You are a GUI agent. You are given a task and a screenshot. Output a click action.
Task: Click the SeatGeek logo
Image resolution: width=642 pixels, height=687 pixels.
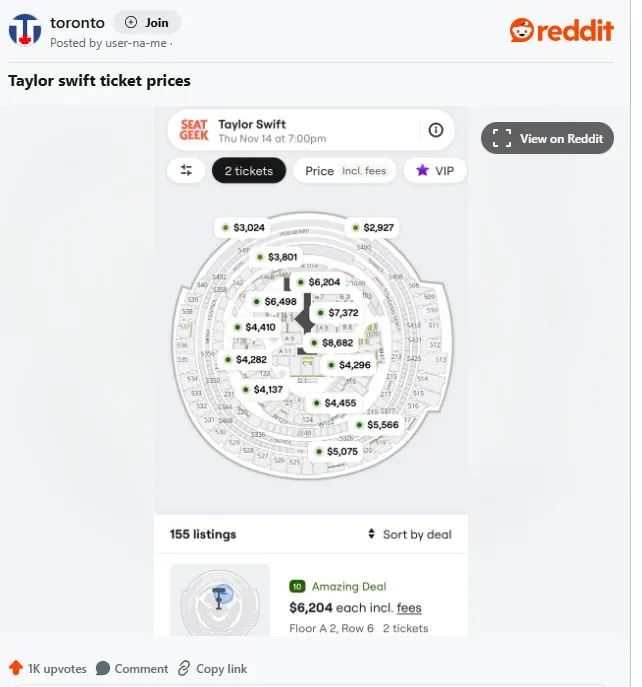[x=194, y=130]
